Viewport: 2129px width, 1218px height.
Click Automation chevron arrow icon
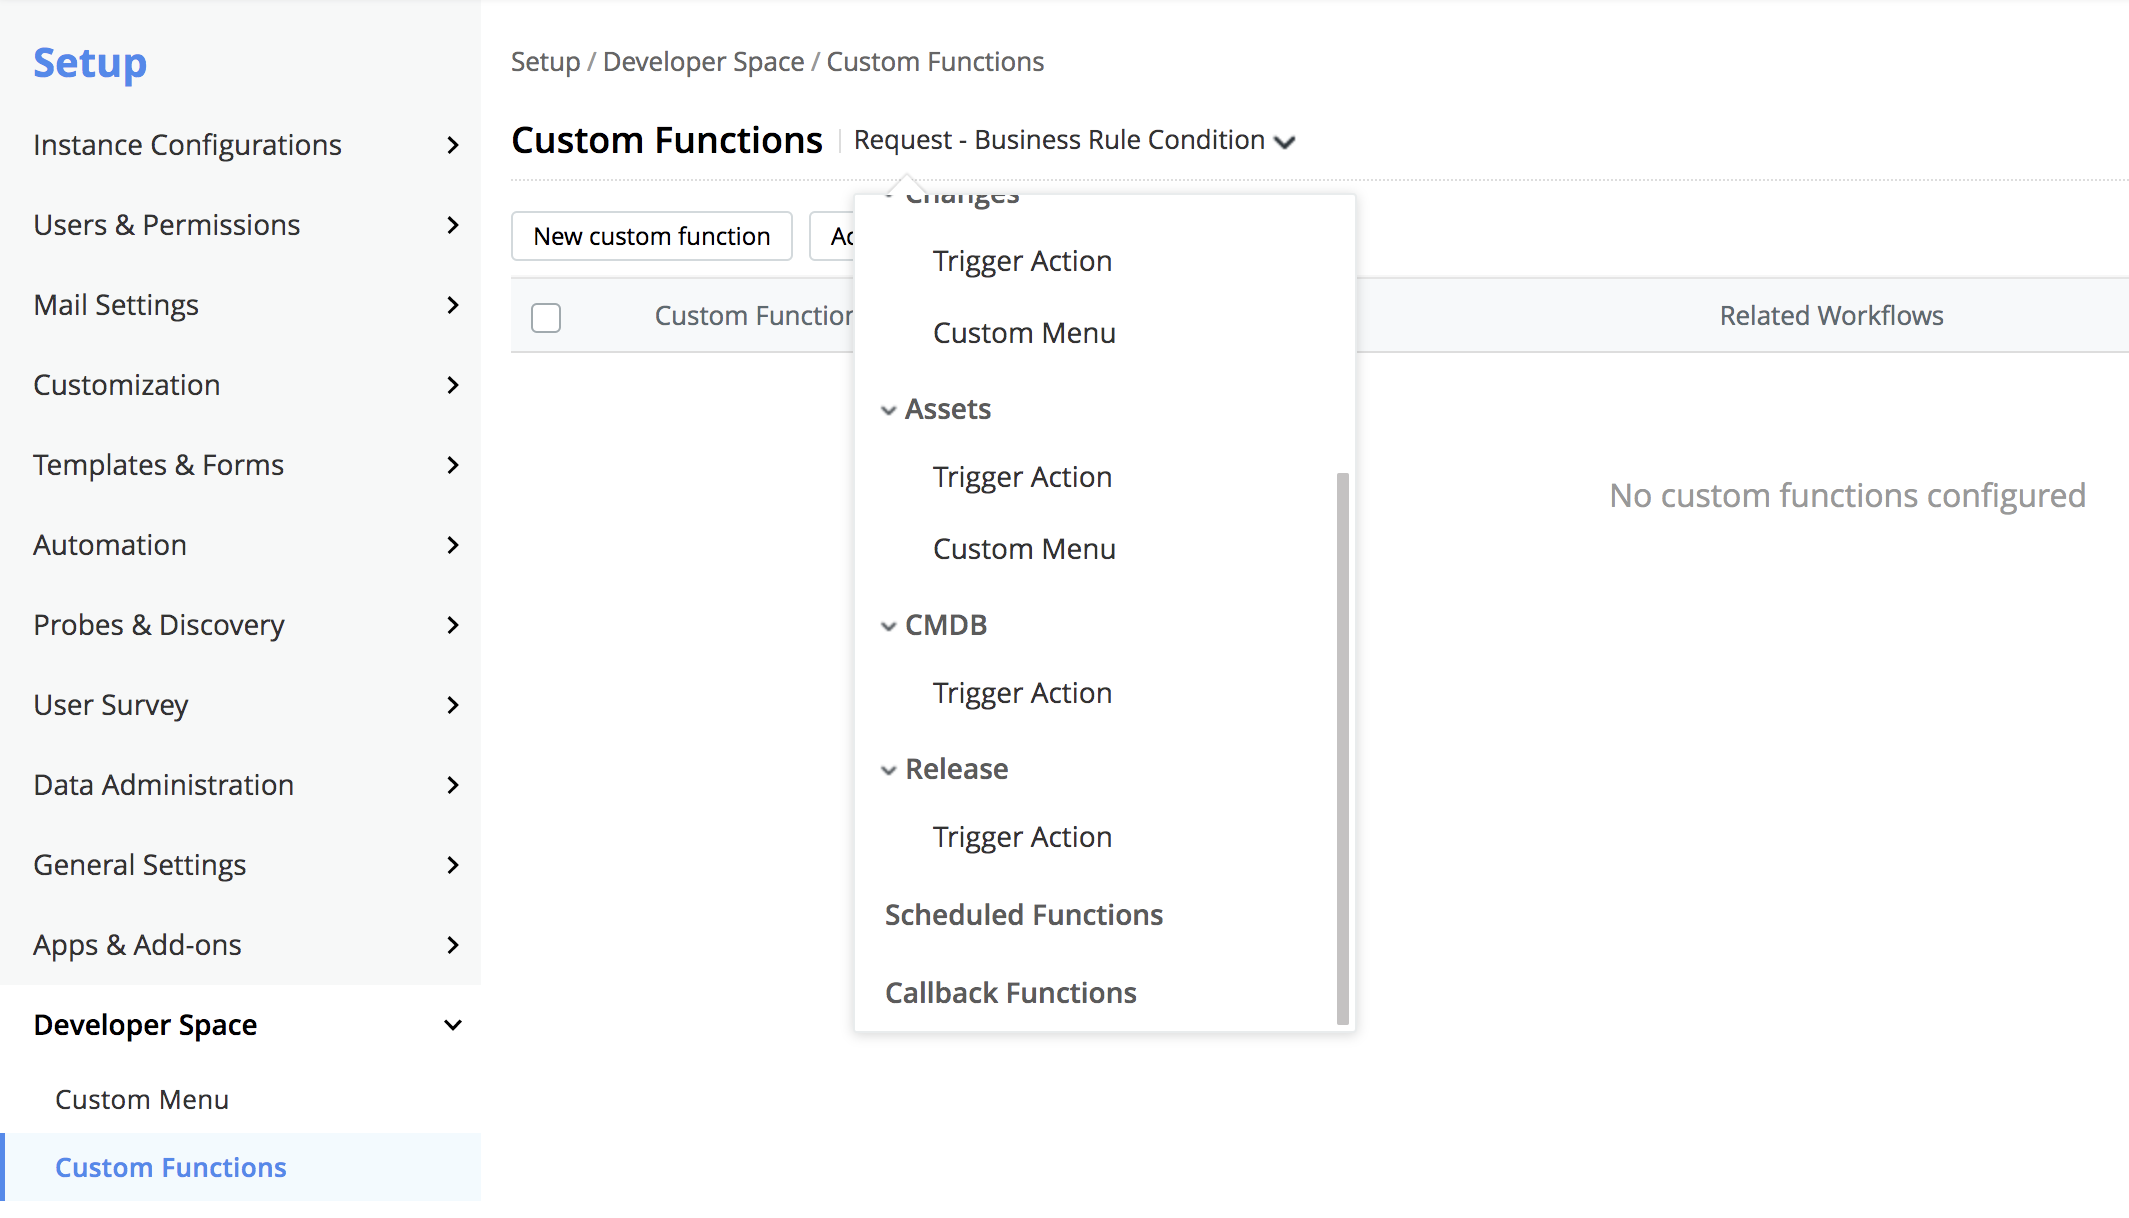pyautogui.click(x=453, y=545)
